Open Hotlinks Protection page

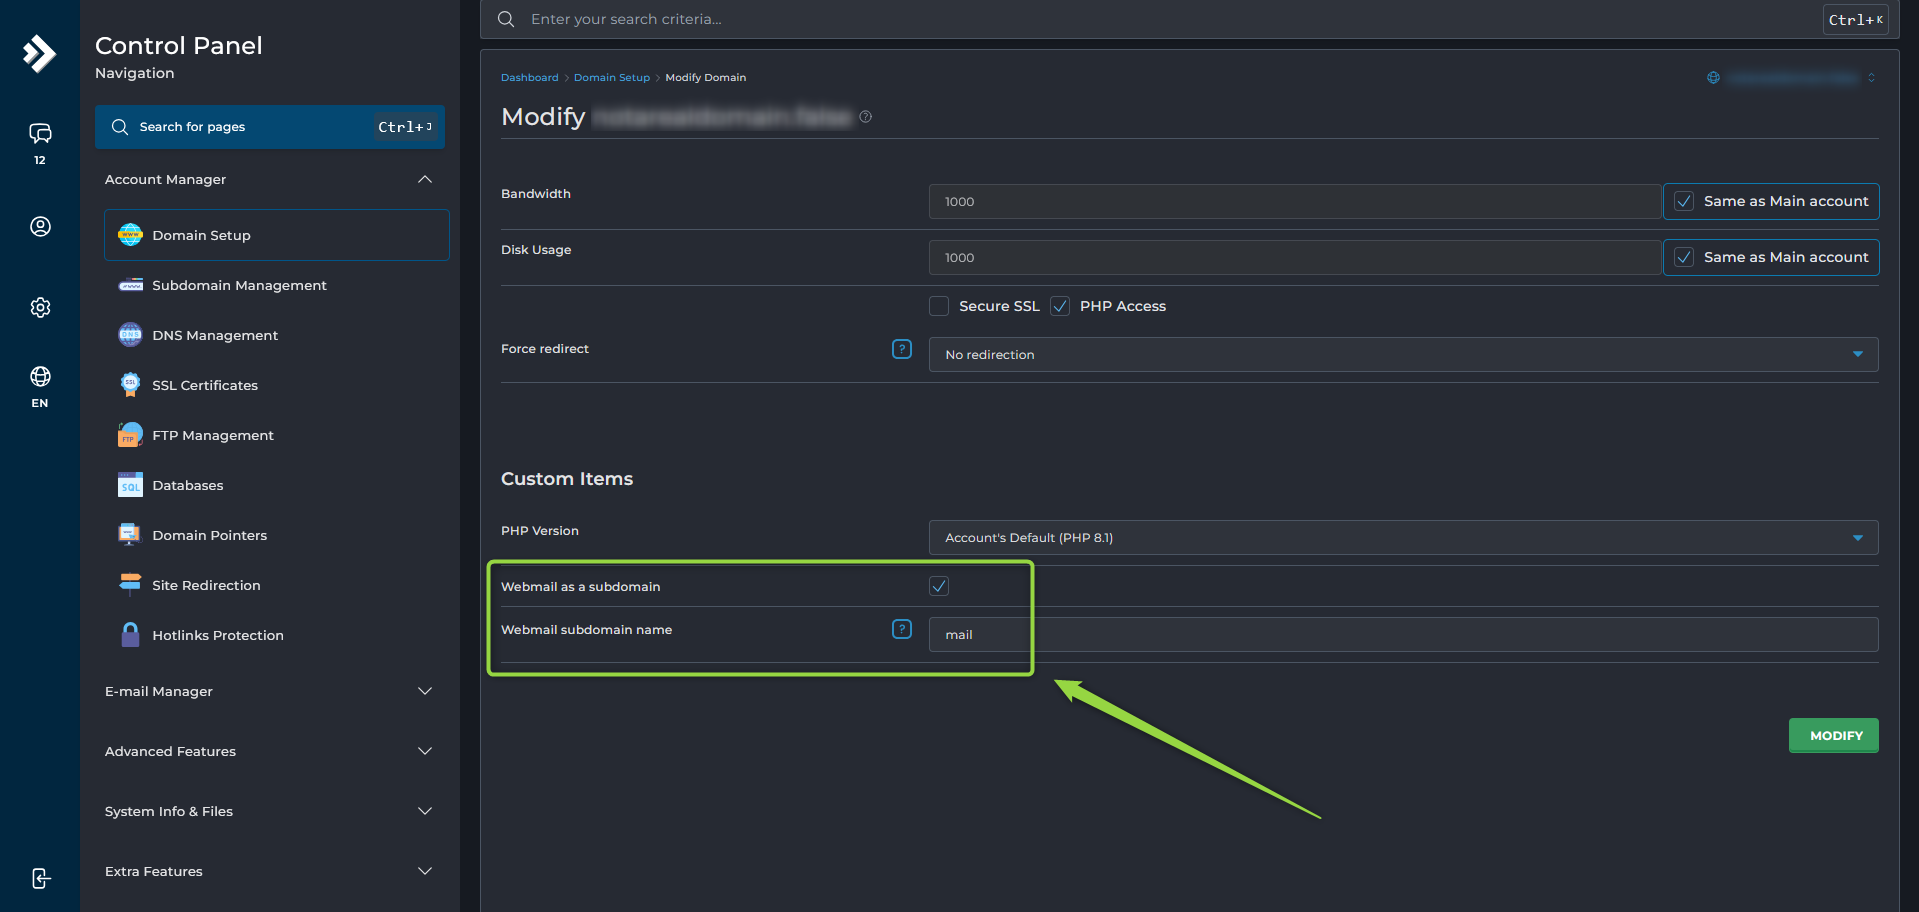[277, 635]
